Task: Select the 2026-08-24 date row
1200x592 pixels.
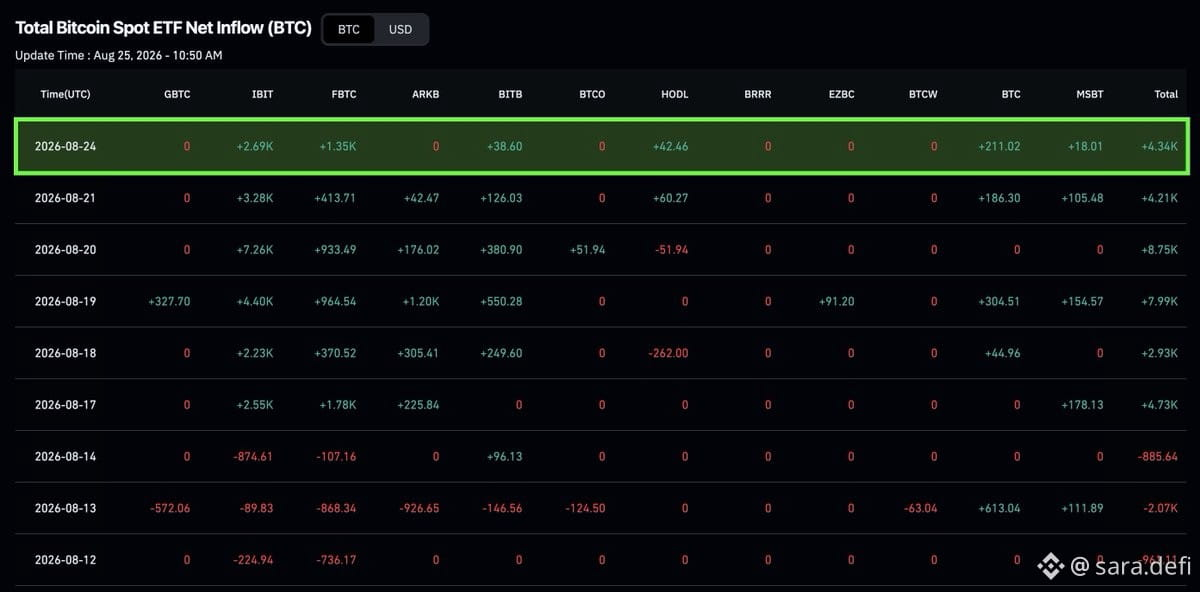Action: pos(600,146)
